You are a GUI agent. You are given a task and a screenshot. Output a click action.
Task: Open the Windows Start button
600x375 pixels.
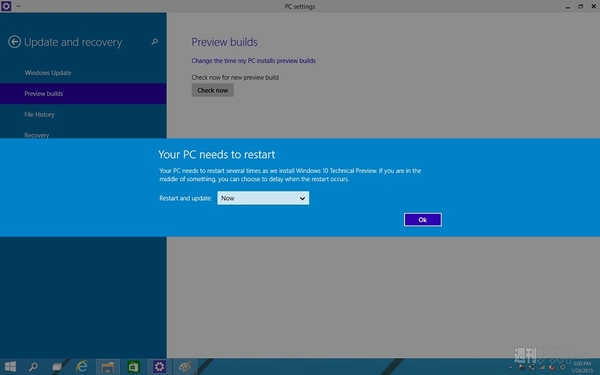coord(10,367)
